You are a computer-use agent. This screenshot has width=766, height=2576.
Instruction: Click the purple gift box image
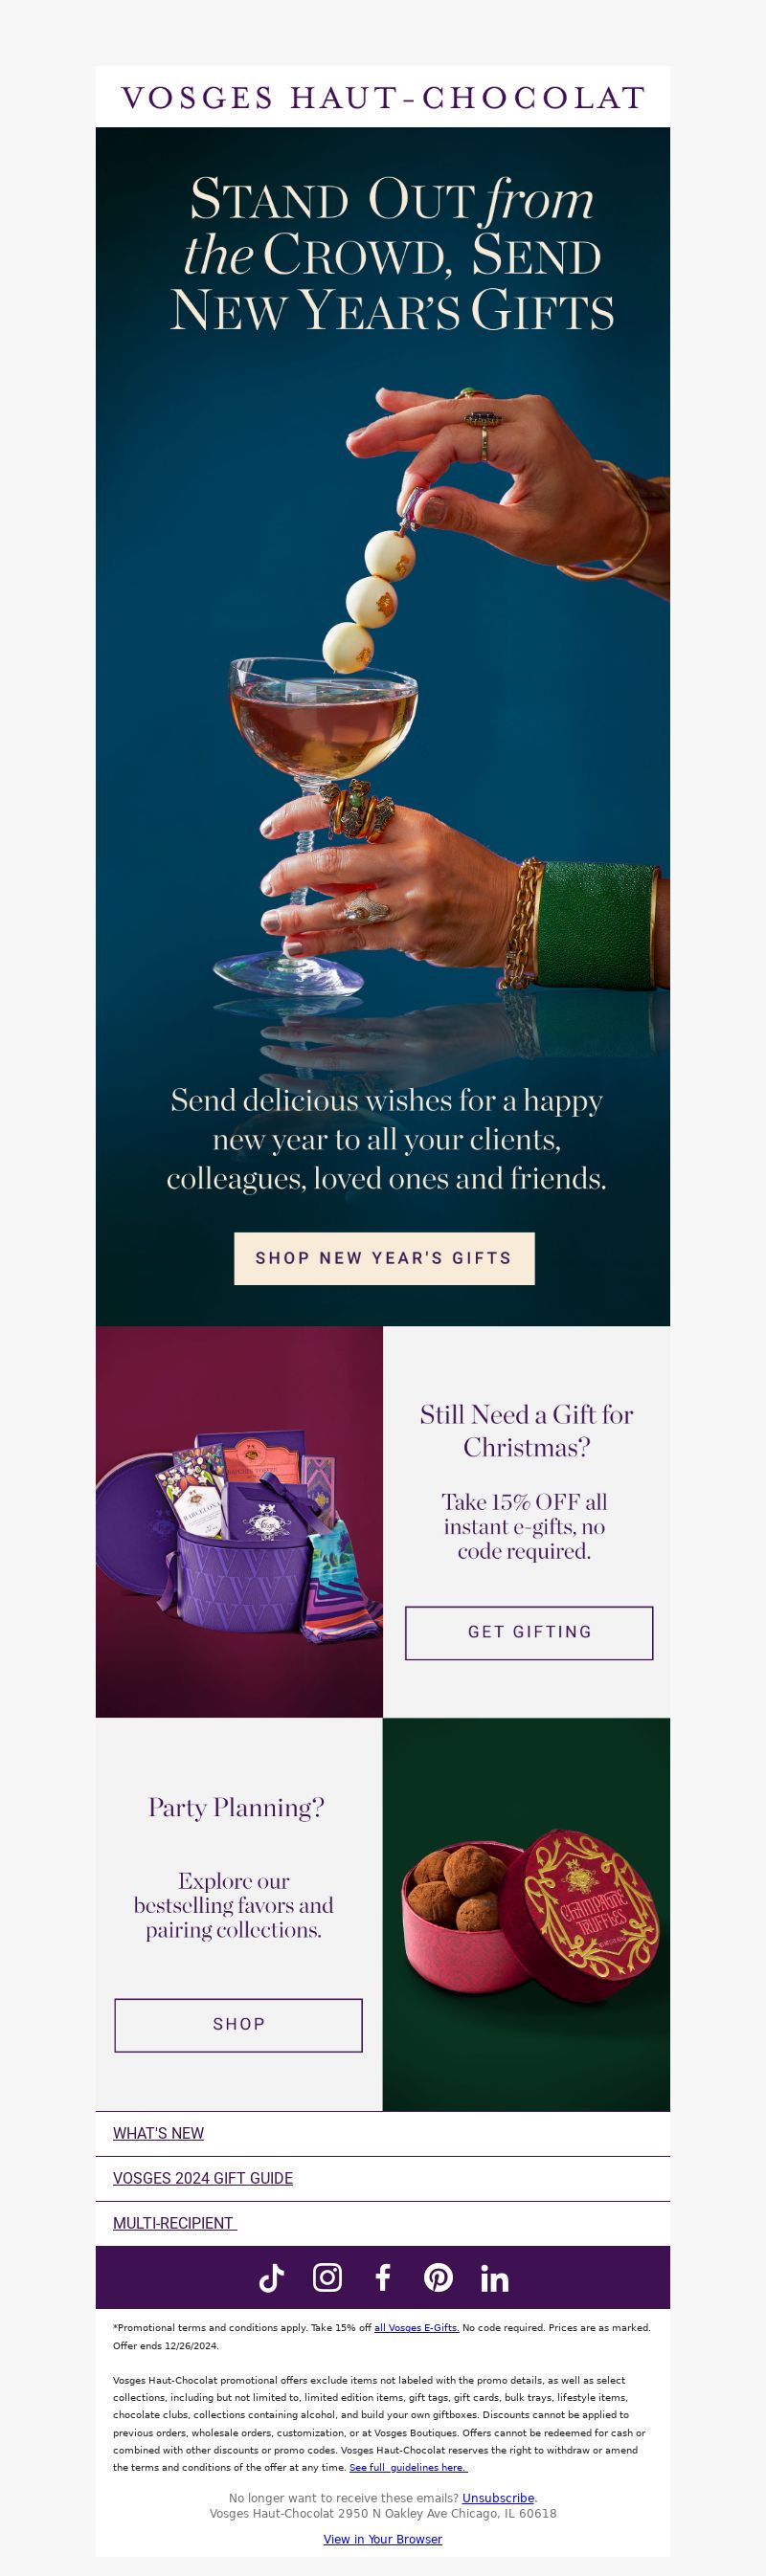pos(239,1521)
